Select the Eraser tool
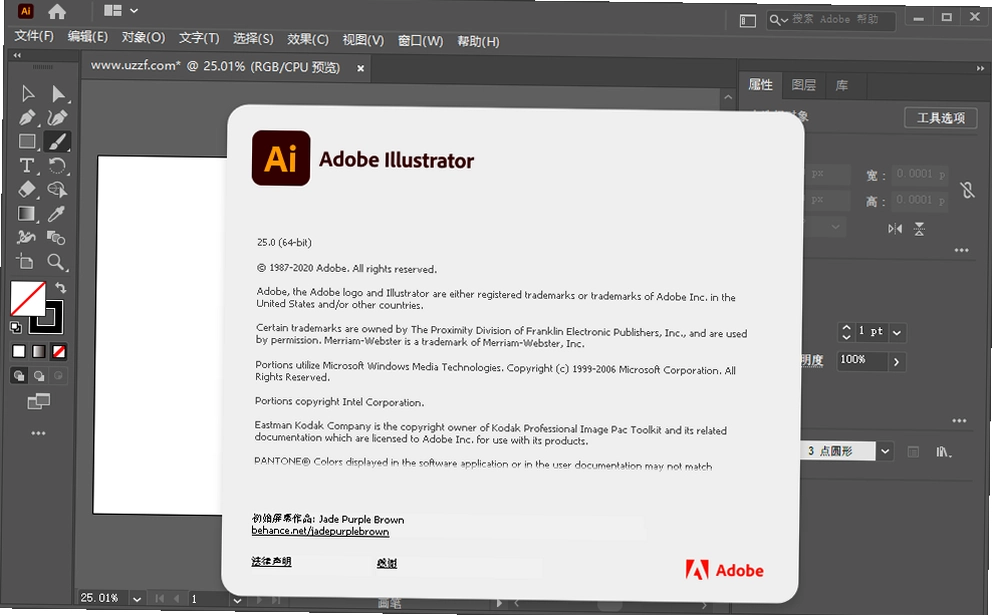Viewport: 992px width, 615px height. pos(27,189)
